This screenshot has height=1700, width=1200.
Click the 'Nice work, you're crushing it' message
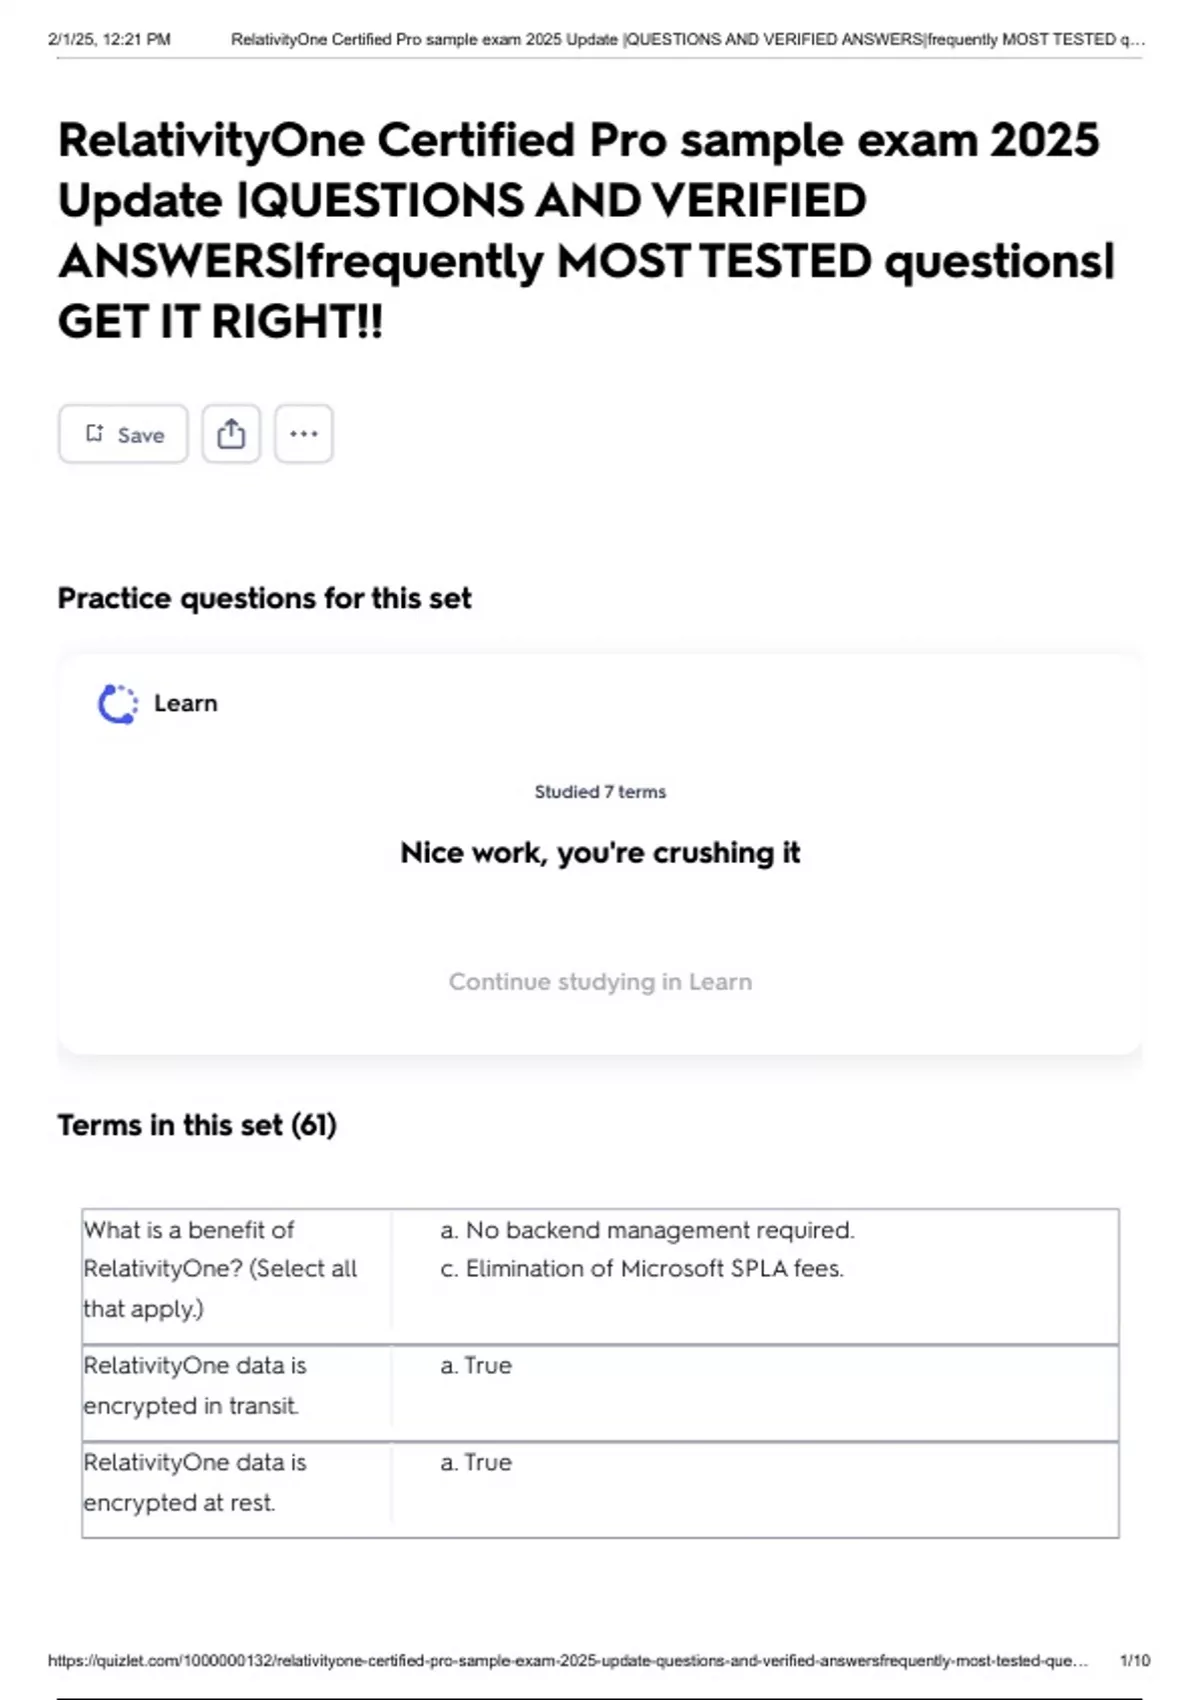600,853
